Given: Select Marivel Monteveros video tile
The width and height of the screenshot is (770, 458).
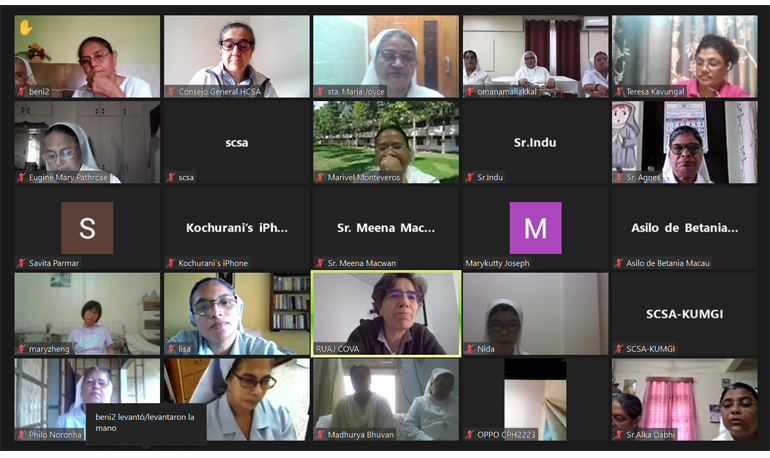Looking at the screenshot, I should coord(386,142).
